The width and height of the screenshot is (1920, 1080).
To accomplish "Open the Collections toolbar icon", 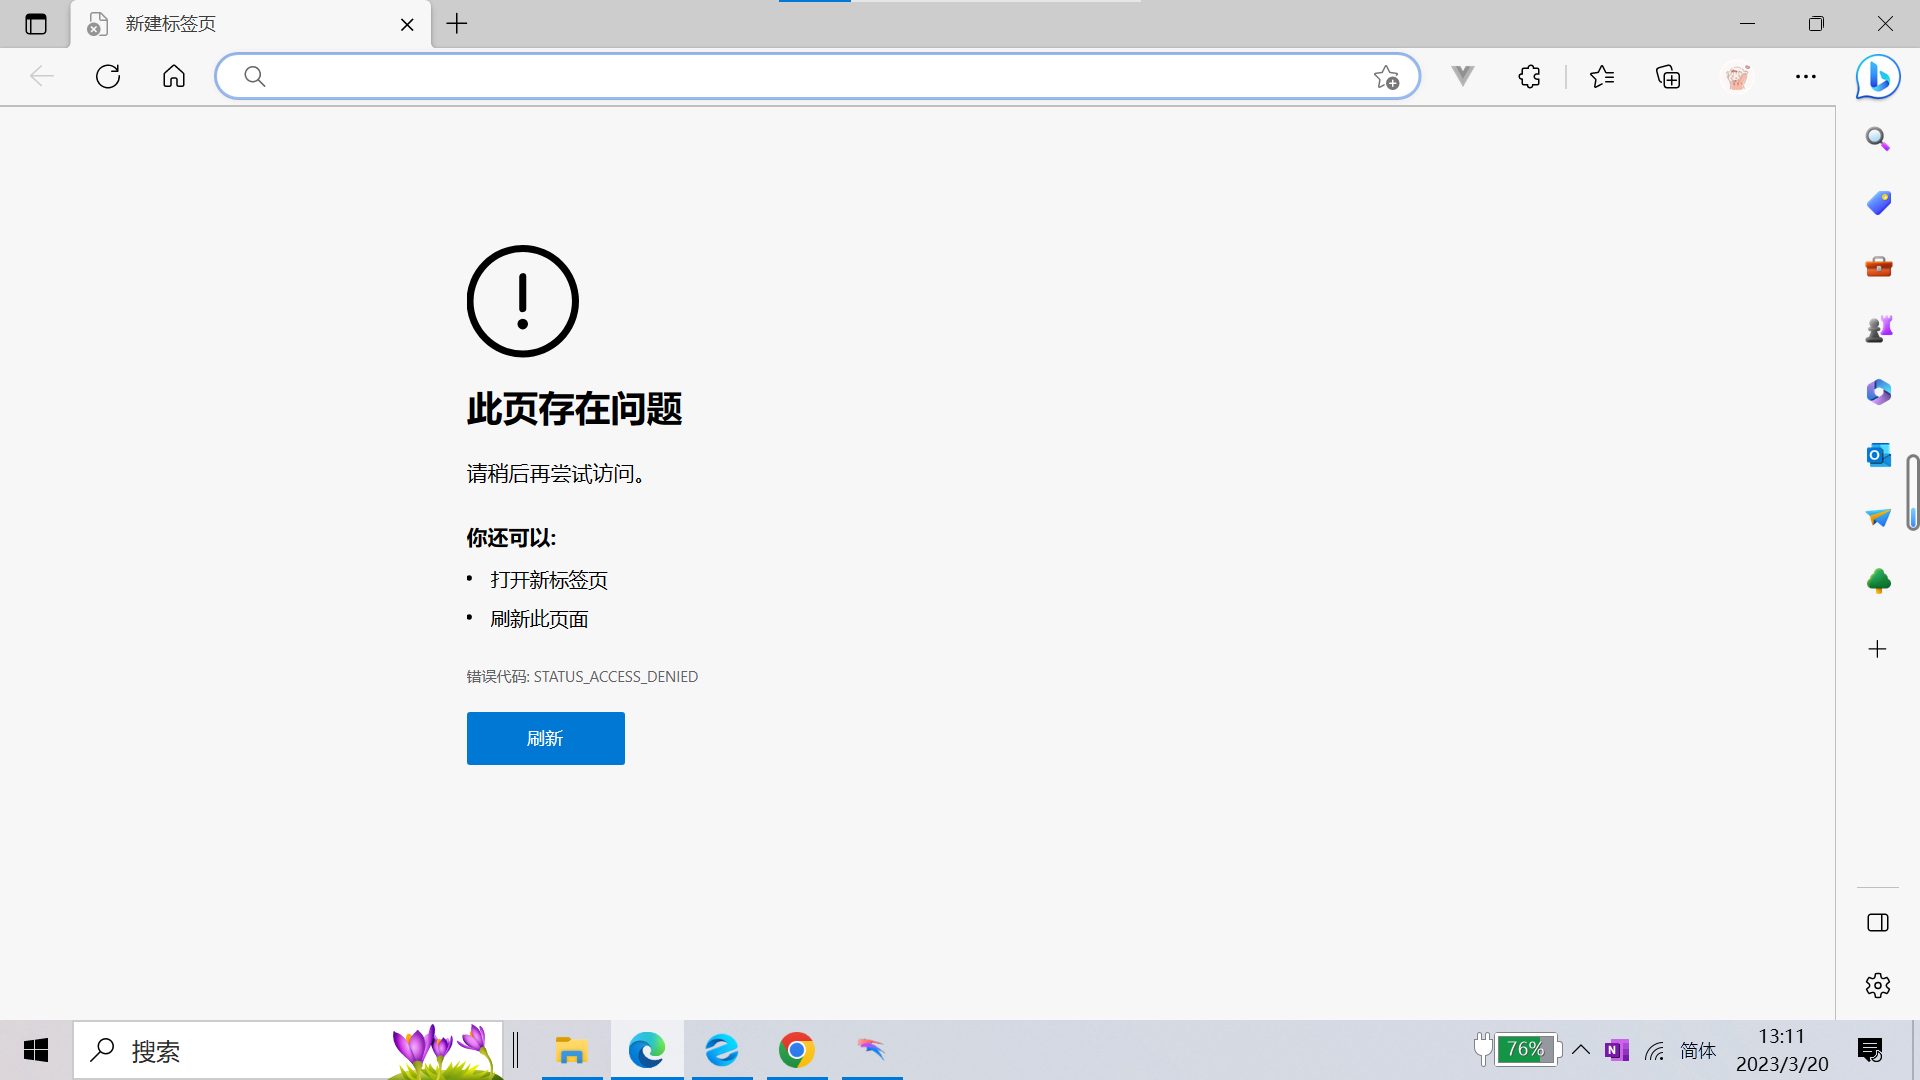I will (1668, 77).
